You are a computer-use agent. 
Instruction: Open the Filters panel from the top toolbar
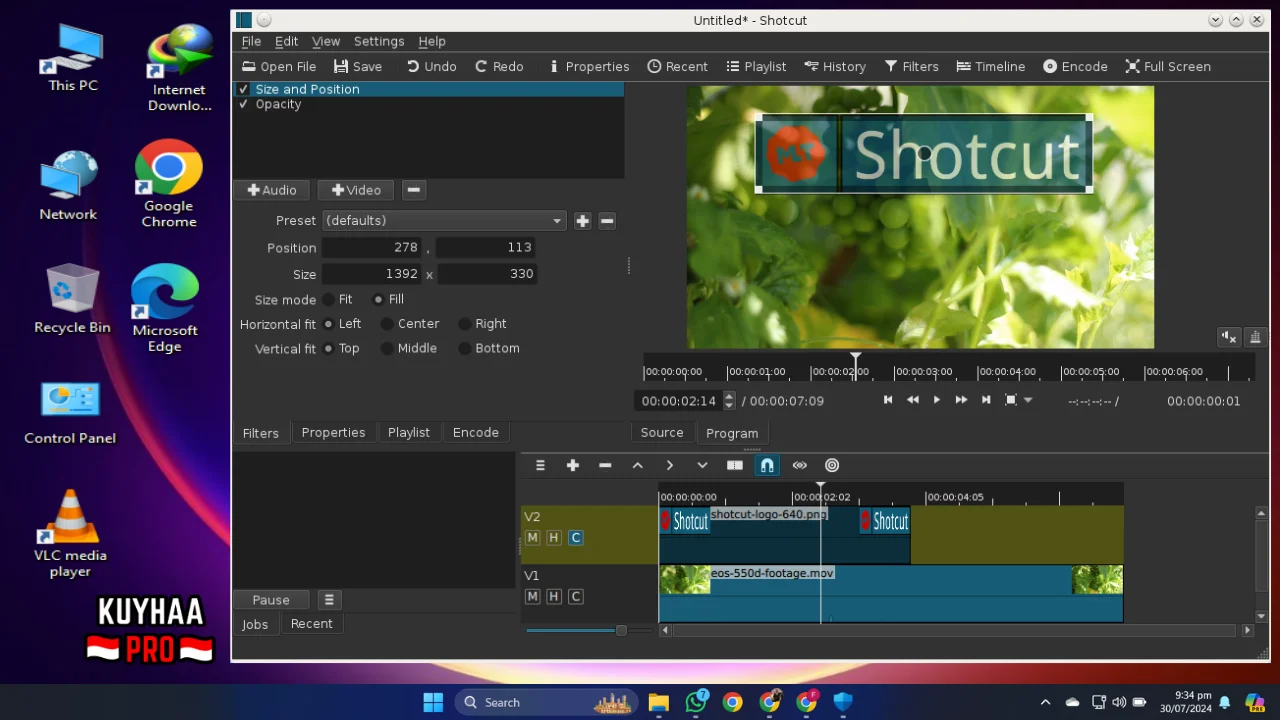(911, 66)
